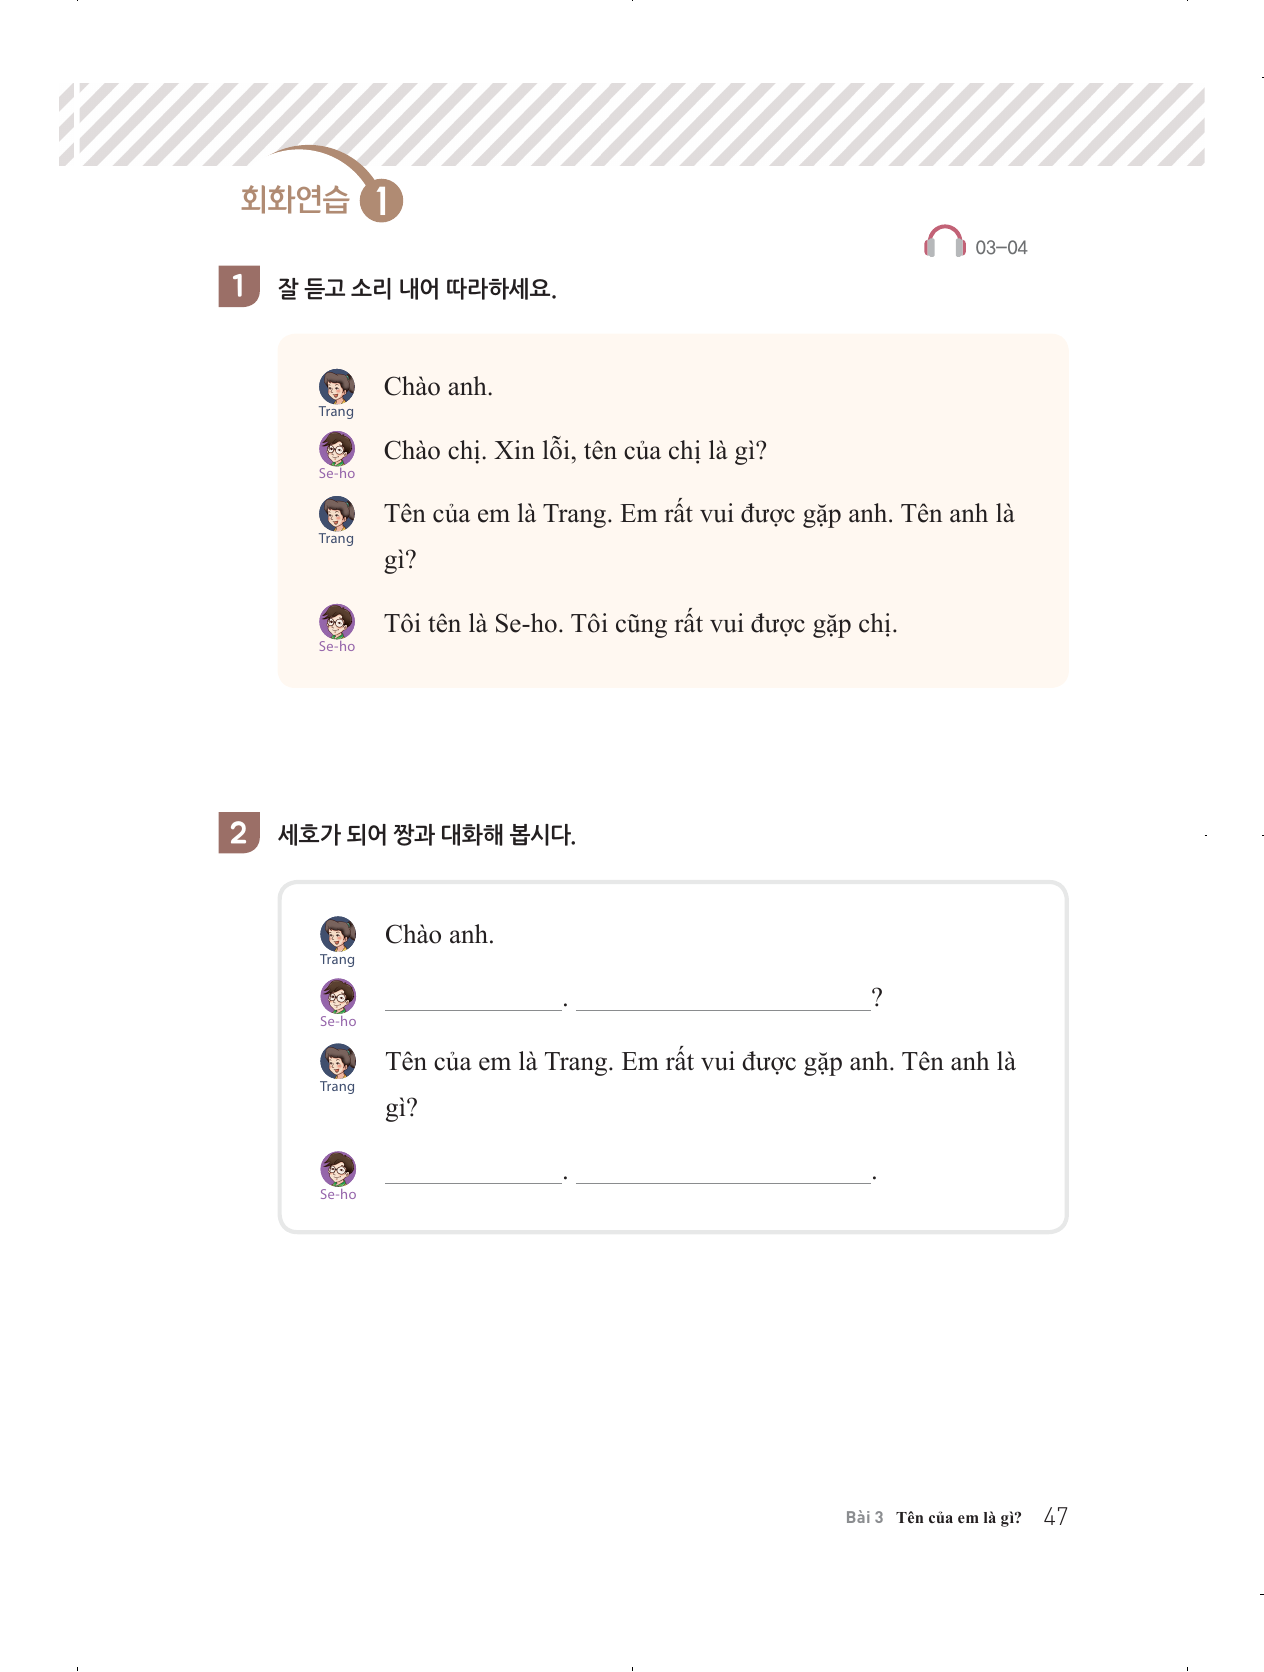Click Se-ho's avatar beside 'Tôi tên là Se-ho'
This screenshot has height=1672, width=1264.
tap(337, 621)
